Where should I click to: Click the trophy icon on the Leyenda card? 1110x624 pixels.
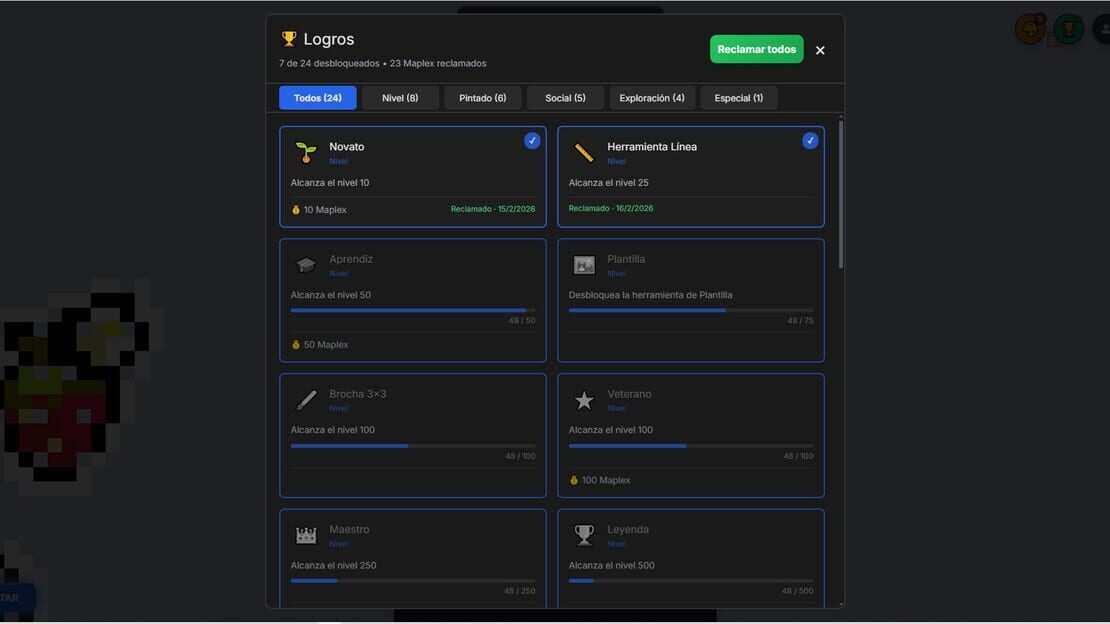point(584,535)
